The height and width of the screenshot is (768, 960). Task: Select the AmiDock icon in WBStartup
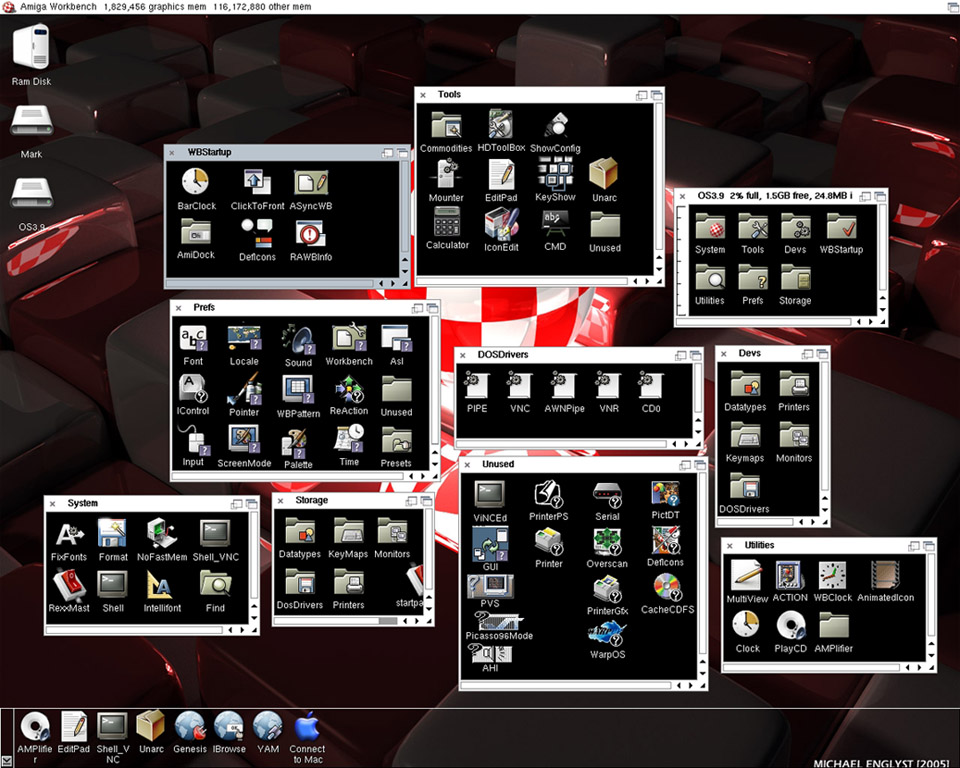pyautogui.click(x=195, y=233)
